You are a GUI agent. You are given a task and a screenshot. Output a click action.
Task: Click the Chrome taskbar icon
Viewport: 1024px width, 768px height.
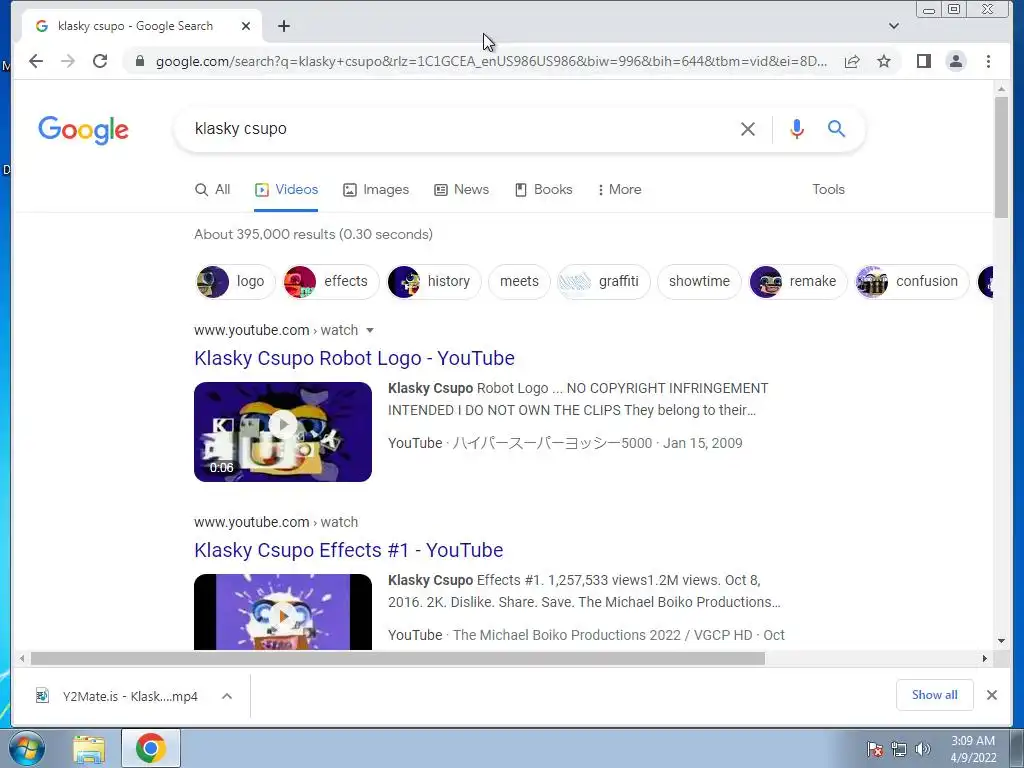(150, 748)
